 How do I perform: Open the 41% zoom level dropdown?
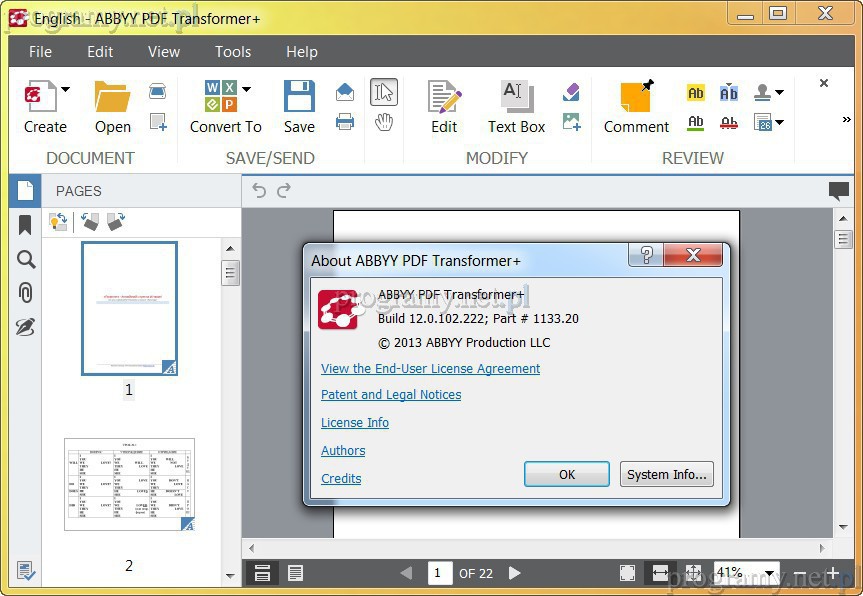click(769, 574)
